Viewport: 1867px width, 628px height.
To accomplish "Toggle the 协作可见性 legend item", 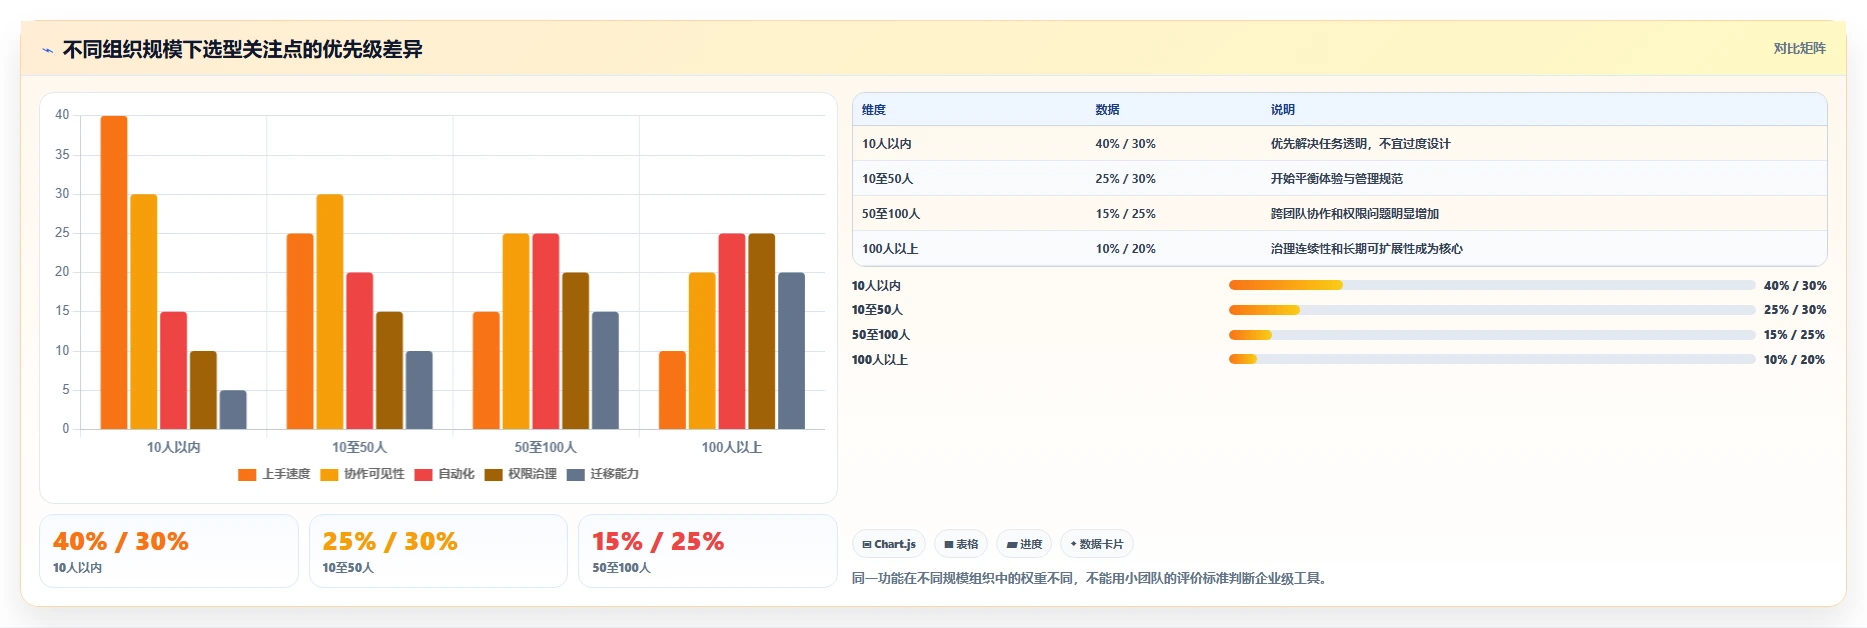I will [x=362, y=474].
